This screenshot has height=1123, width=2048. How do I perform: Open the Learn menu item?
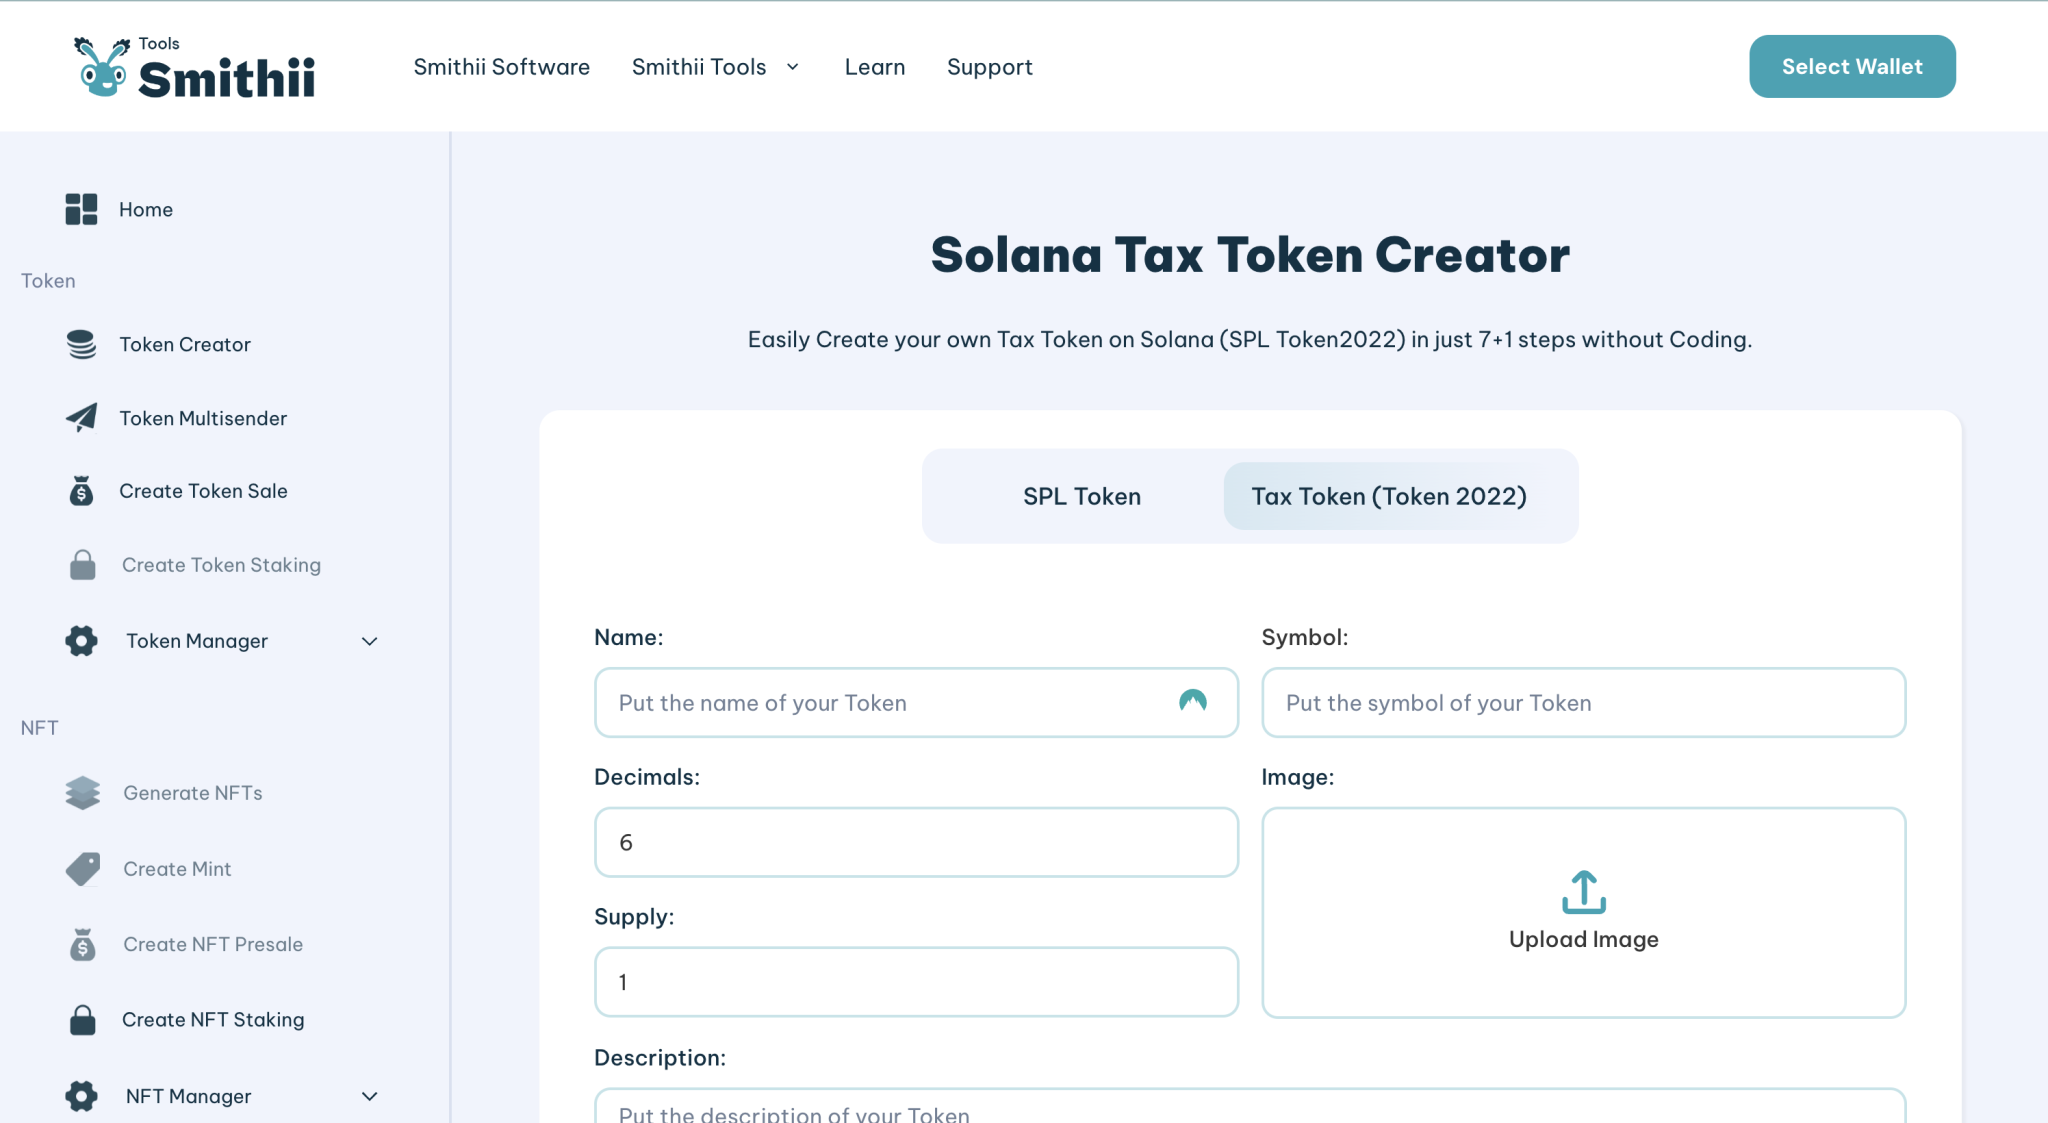[875, 66]
